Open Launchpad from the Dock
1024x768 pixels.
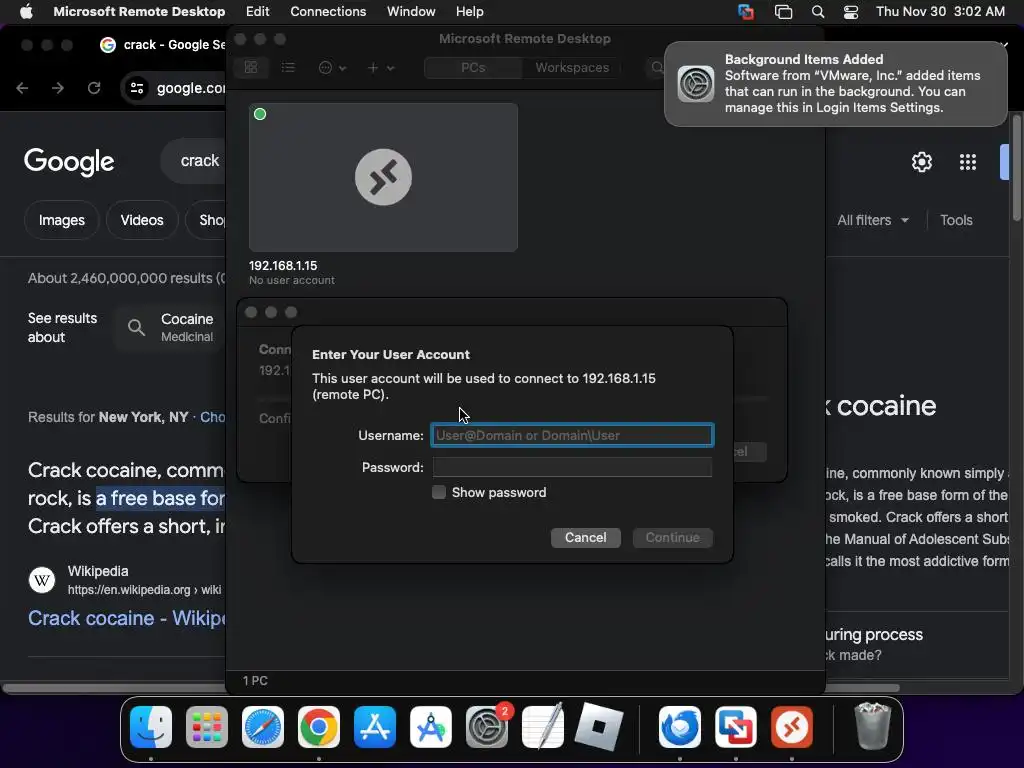[207, 727]
